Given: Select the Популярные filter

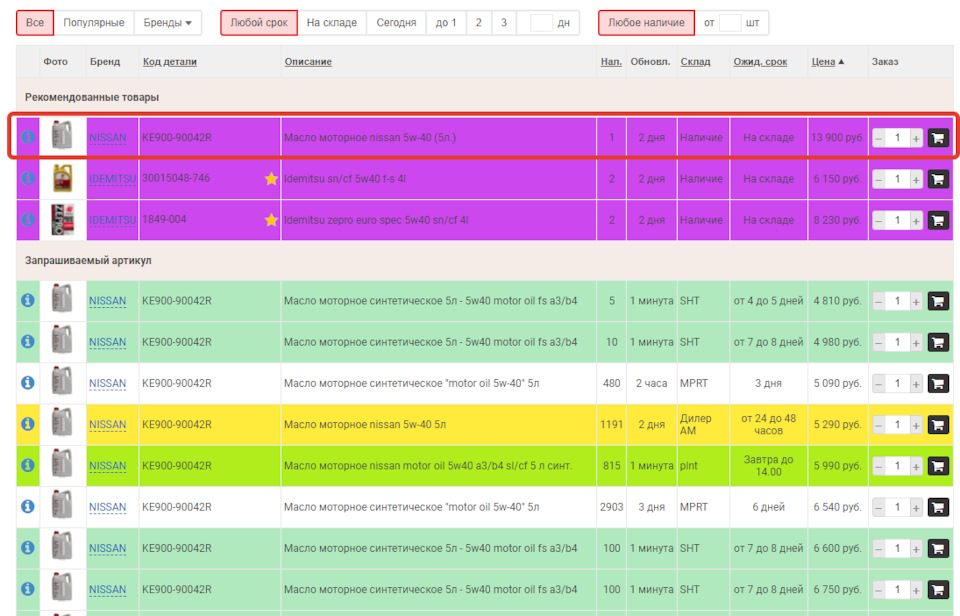Looking at the screenshot, I should (94, 23).
